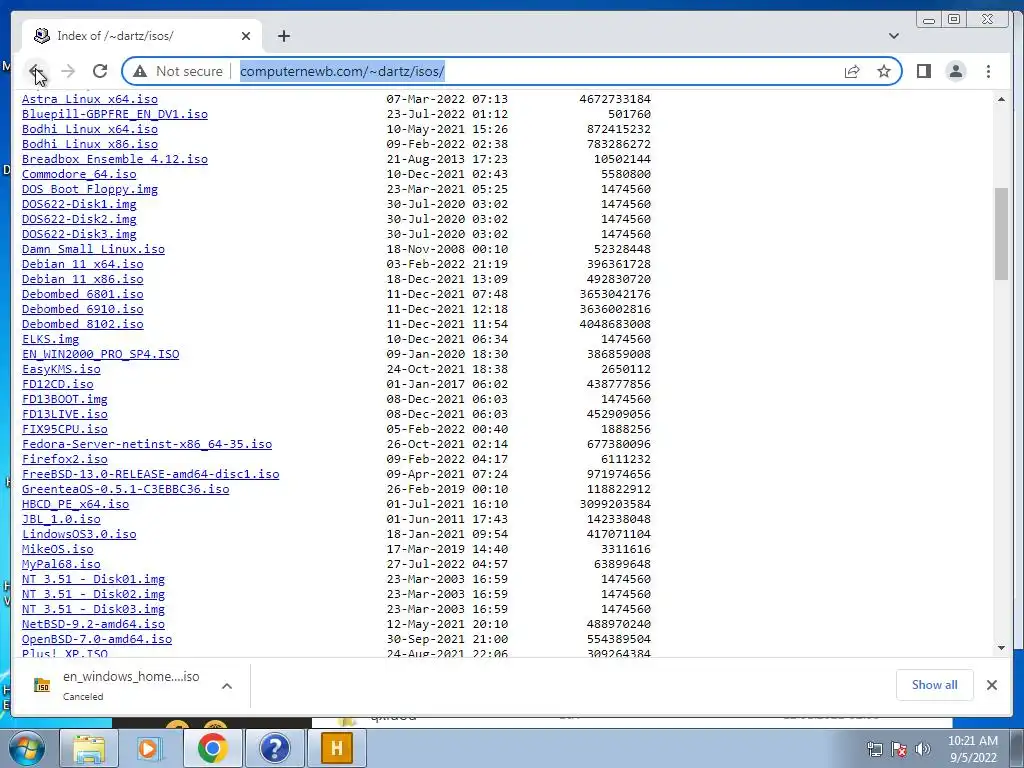This screenshot has width=1024, height=768.
Task: Open the orange H taskbar app
Action: coord(336,748)
